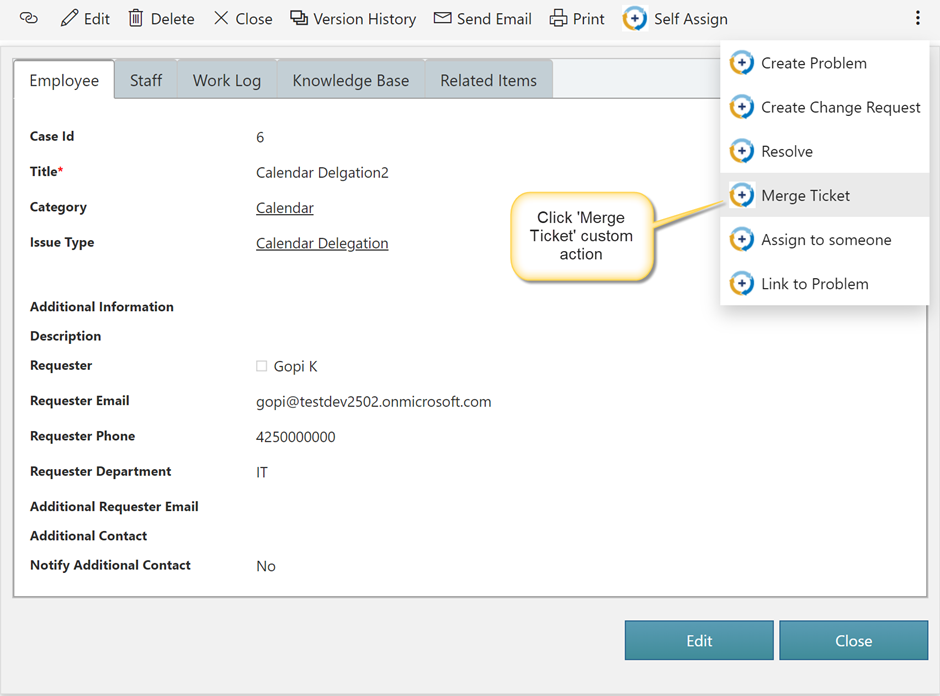This screenshot has width=940, height=696.
Task: Choose Create Problem in dropdown menu
Action: click(x=813, y=63)
